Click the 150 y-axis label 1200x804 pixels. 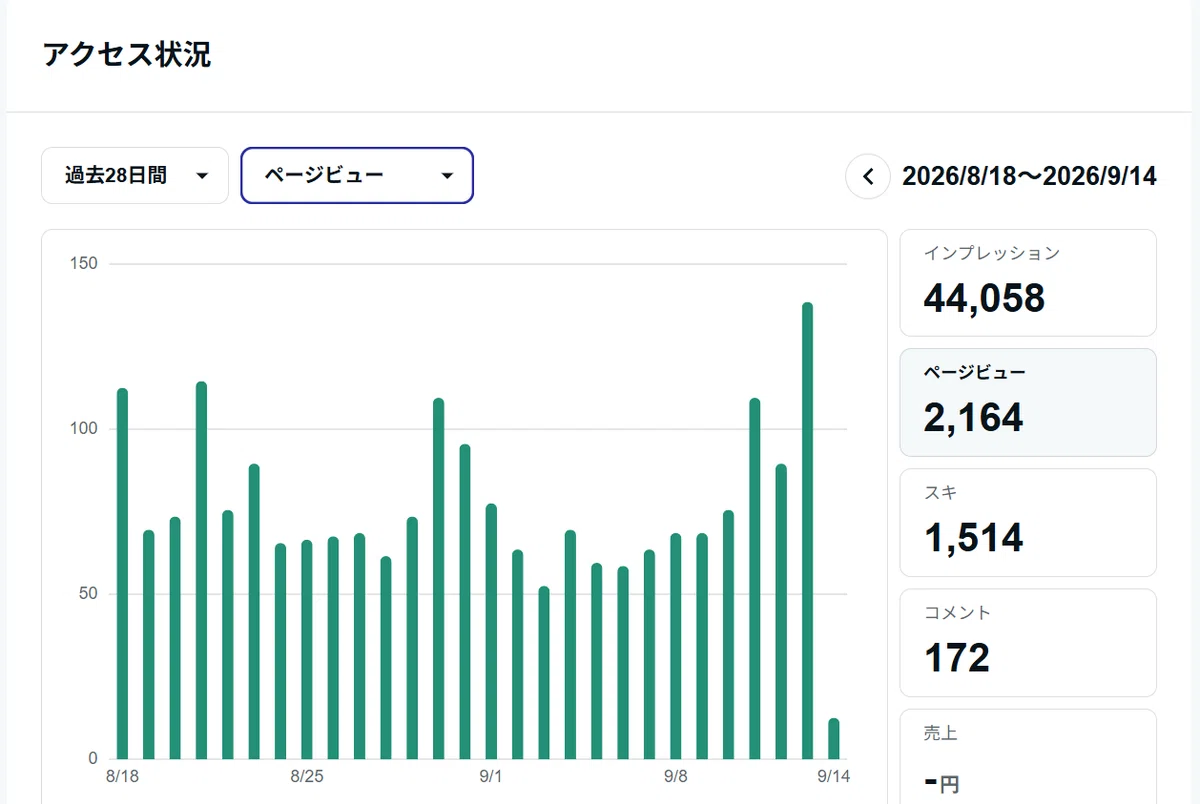(83, 264)
